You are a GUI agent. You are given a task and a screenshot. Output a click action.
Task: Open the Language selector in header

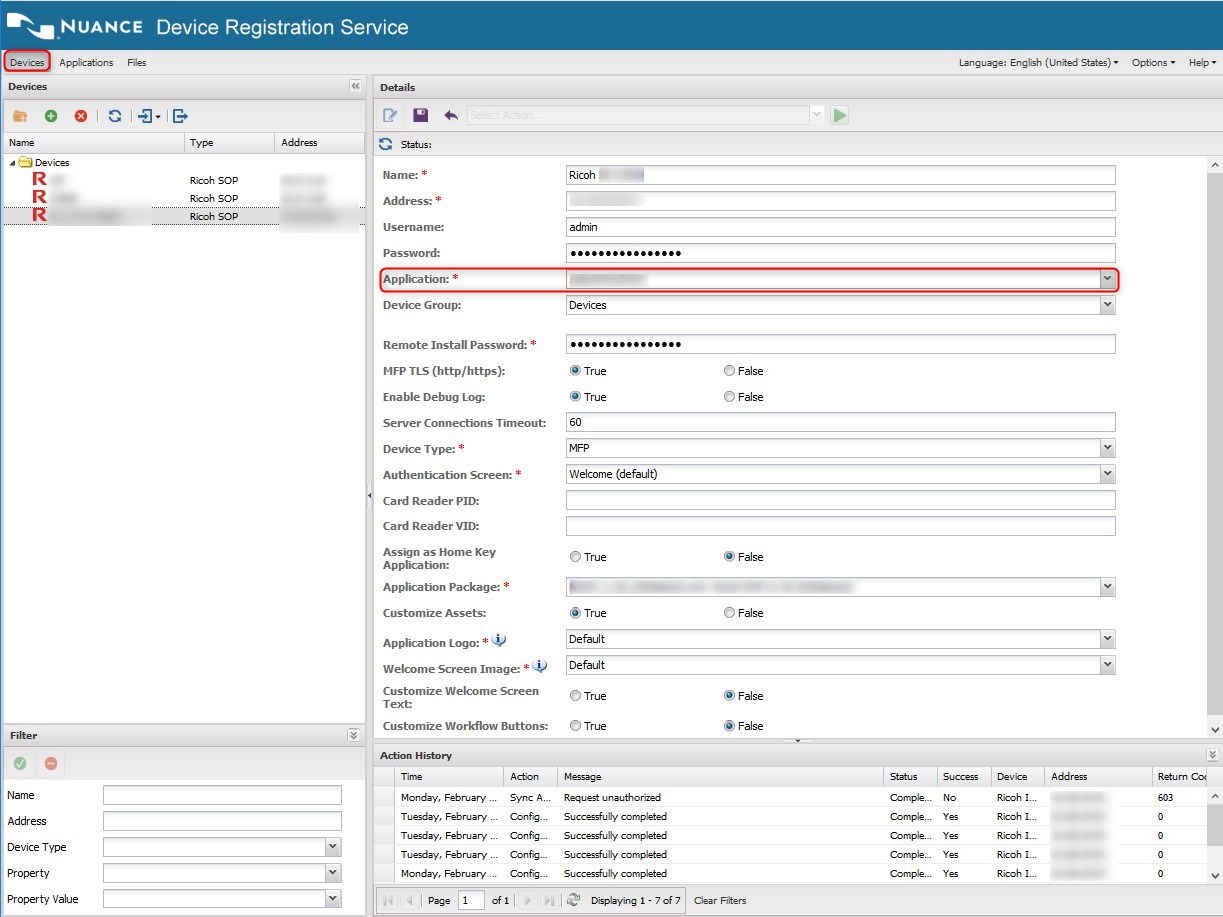pos(1038,63)
